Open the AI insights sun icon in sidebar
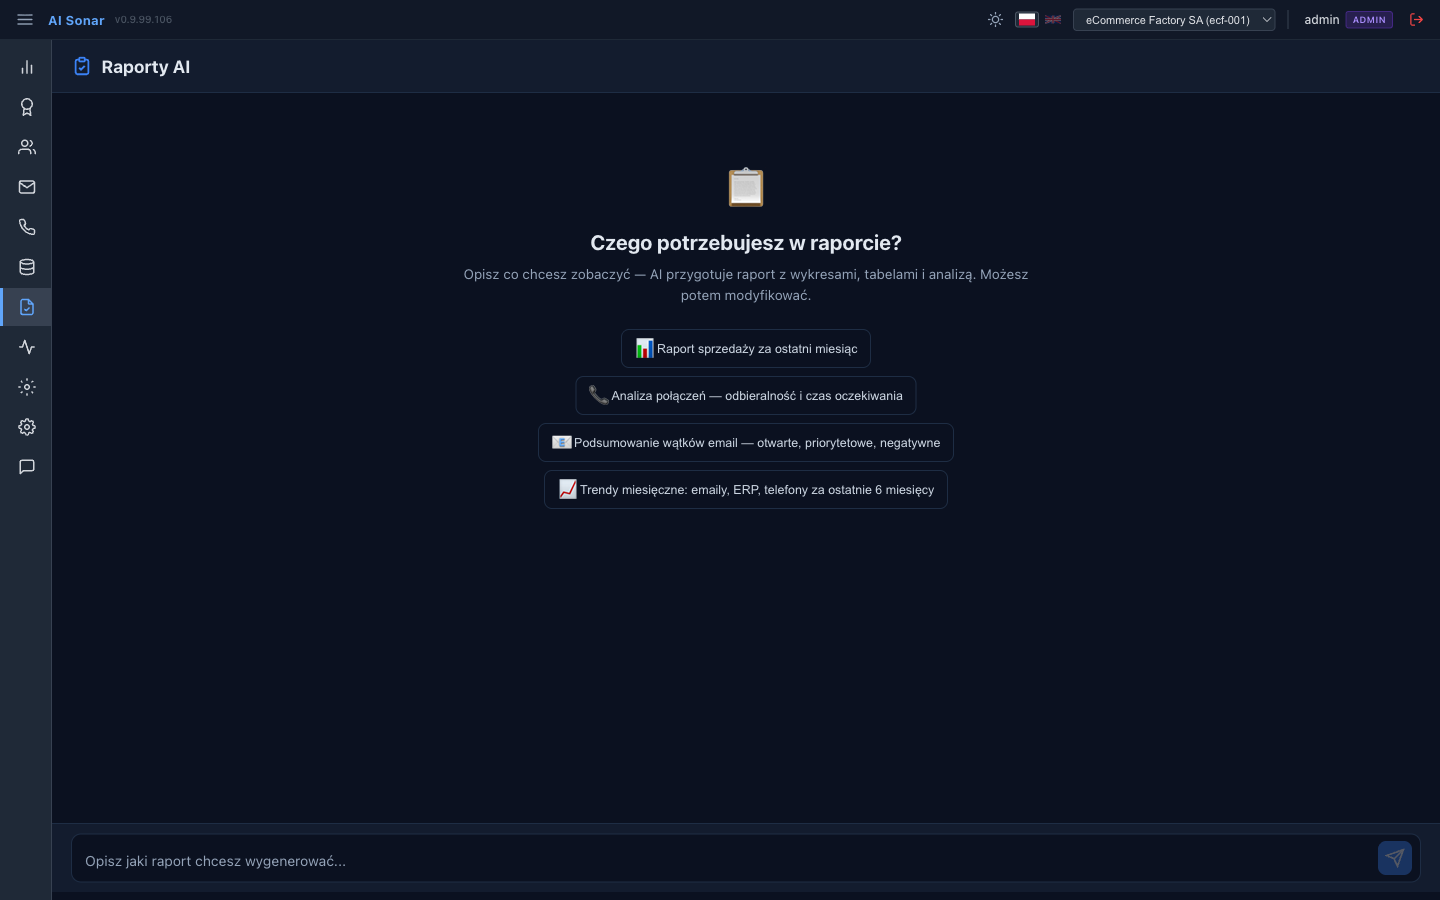The width and height of the screenshot is (1440, 900). [x=27, y=387]
